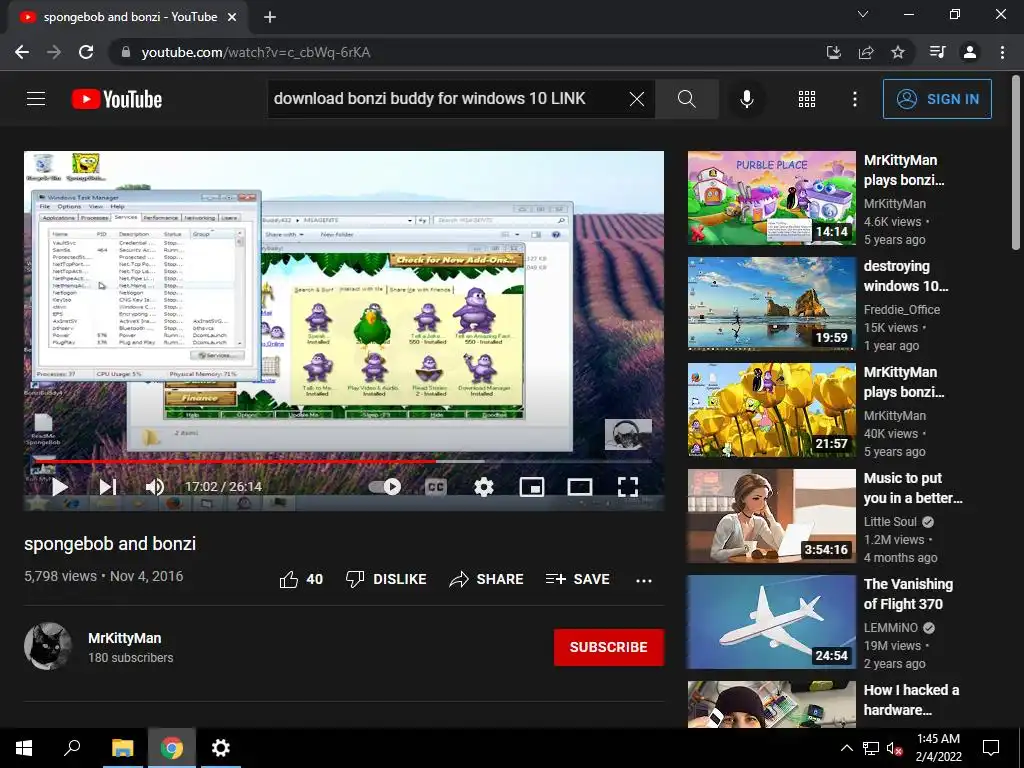
Task: Open Settings app from taskbar
Action: (x=221, y=748)
